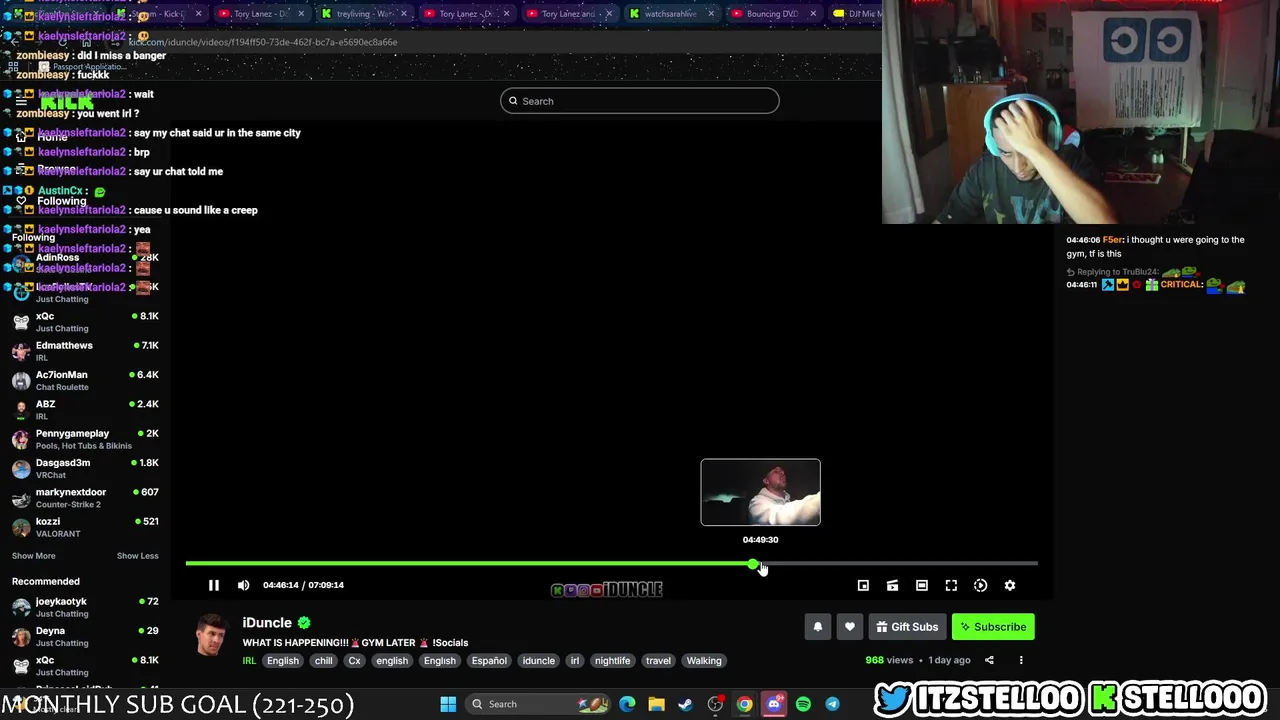Collapse list with Show Less
Screen dimensions: 1280x720
click(x=137, y=556)
